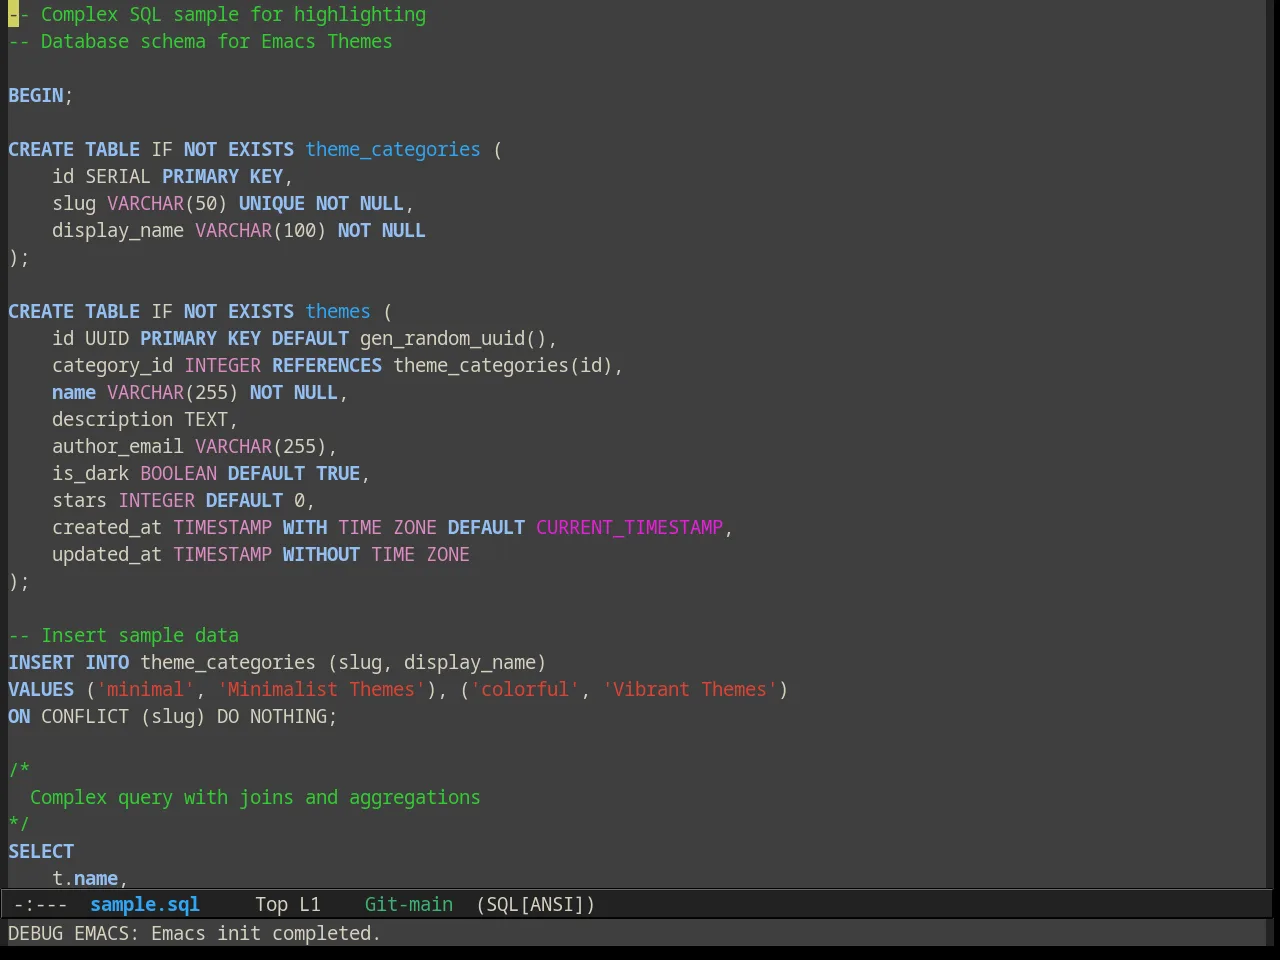Click CONFLICT in the ON CONFLICT line
Screen dimensions: 1280x960
point(85,716)
